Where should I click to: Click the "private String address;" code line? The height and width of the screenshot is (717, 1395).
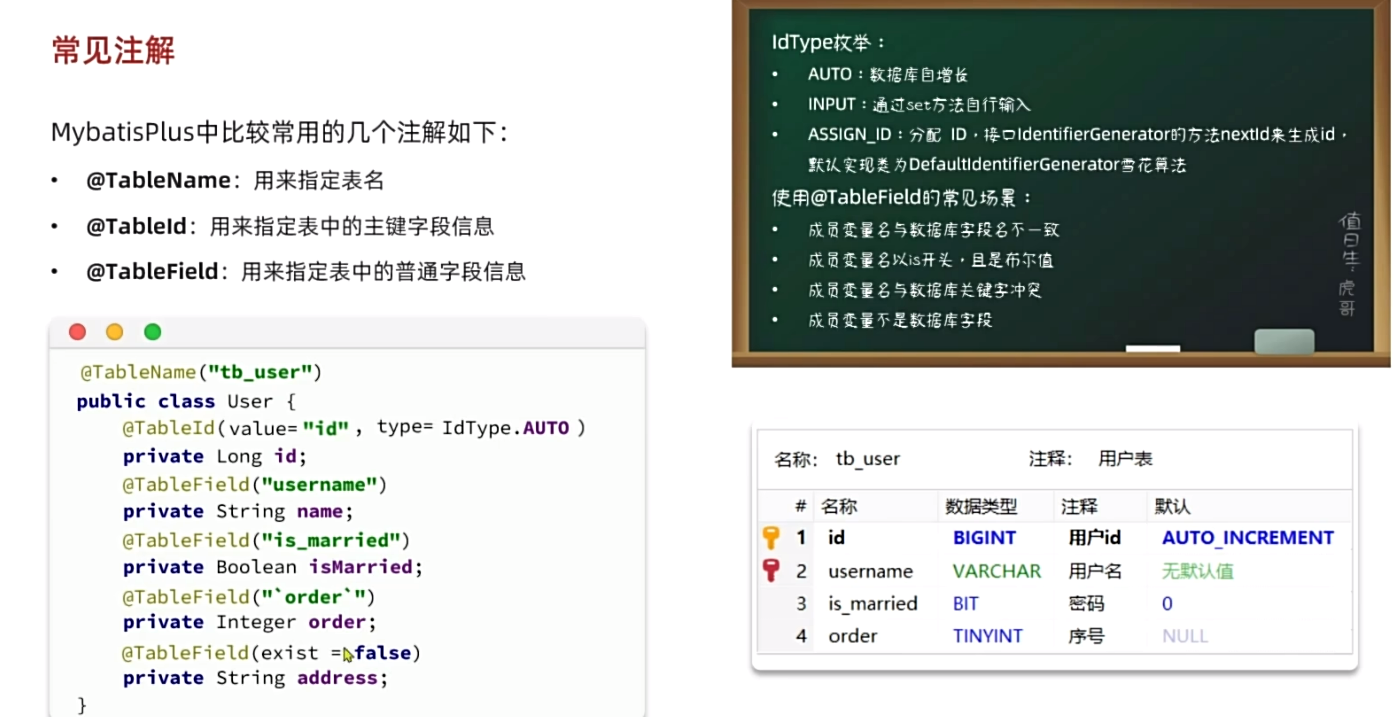pyautogui.click(x=255, y=678)
